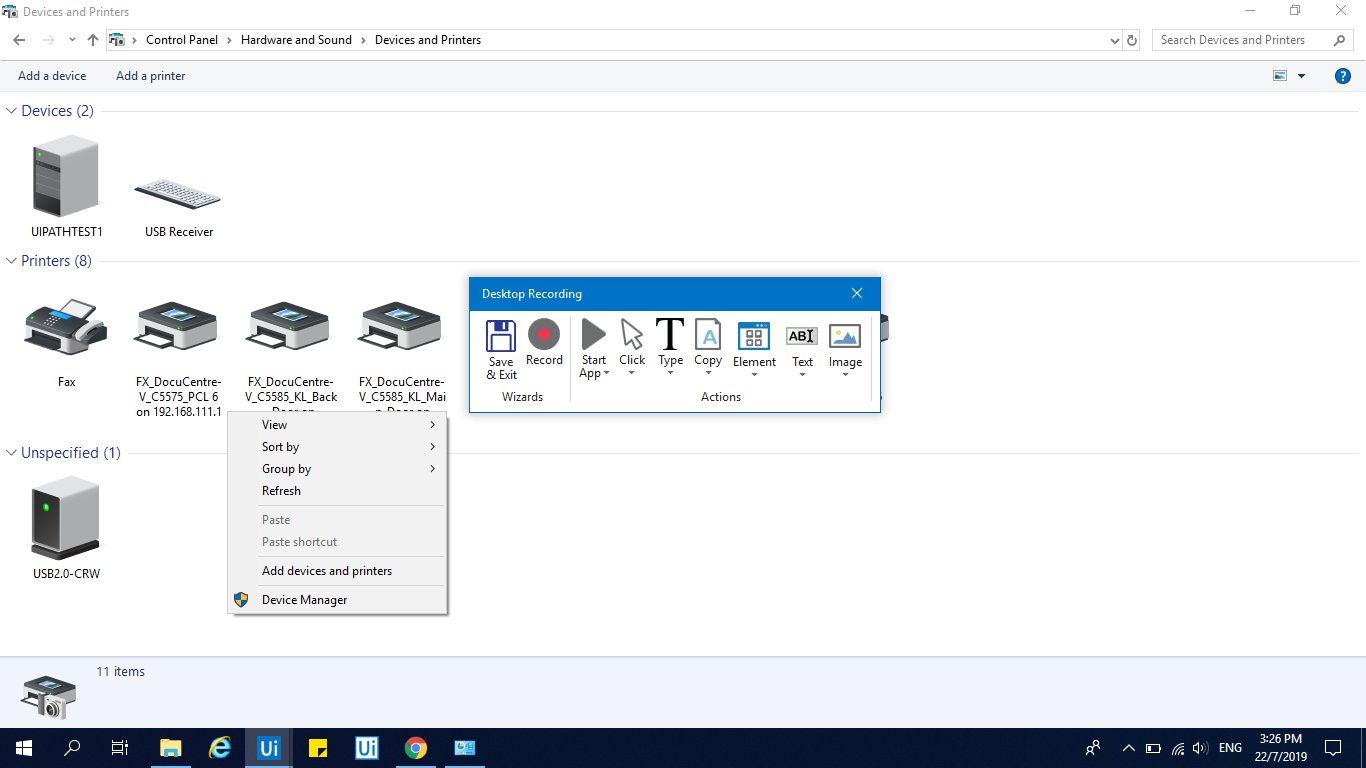Screen dimensions: 1366x768
Task: Go back using the Back arrow
Action: point(19,40)
